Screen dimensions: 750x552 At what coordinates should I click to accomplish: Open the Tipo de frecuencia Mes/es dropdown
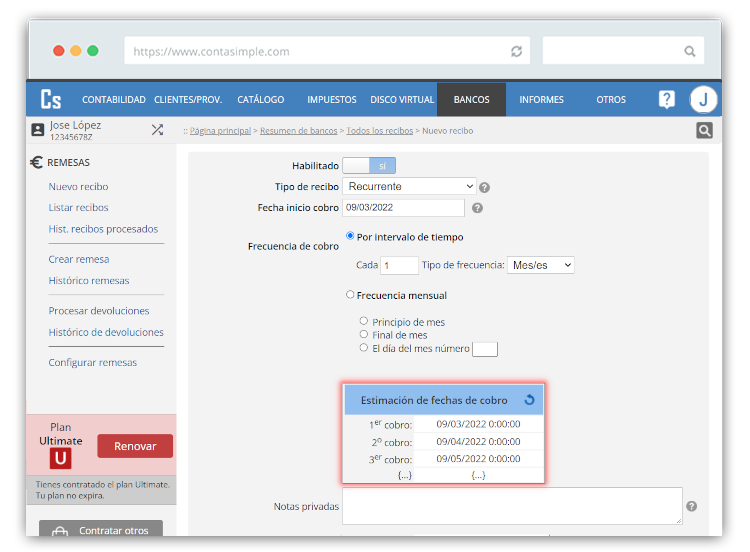coord(540,265)
